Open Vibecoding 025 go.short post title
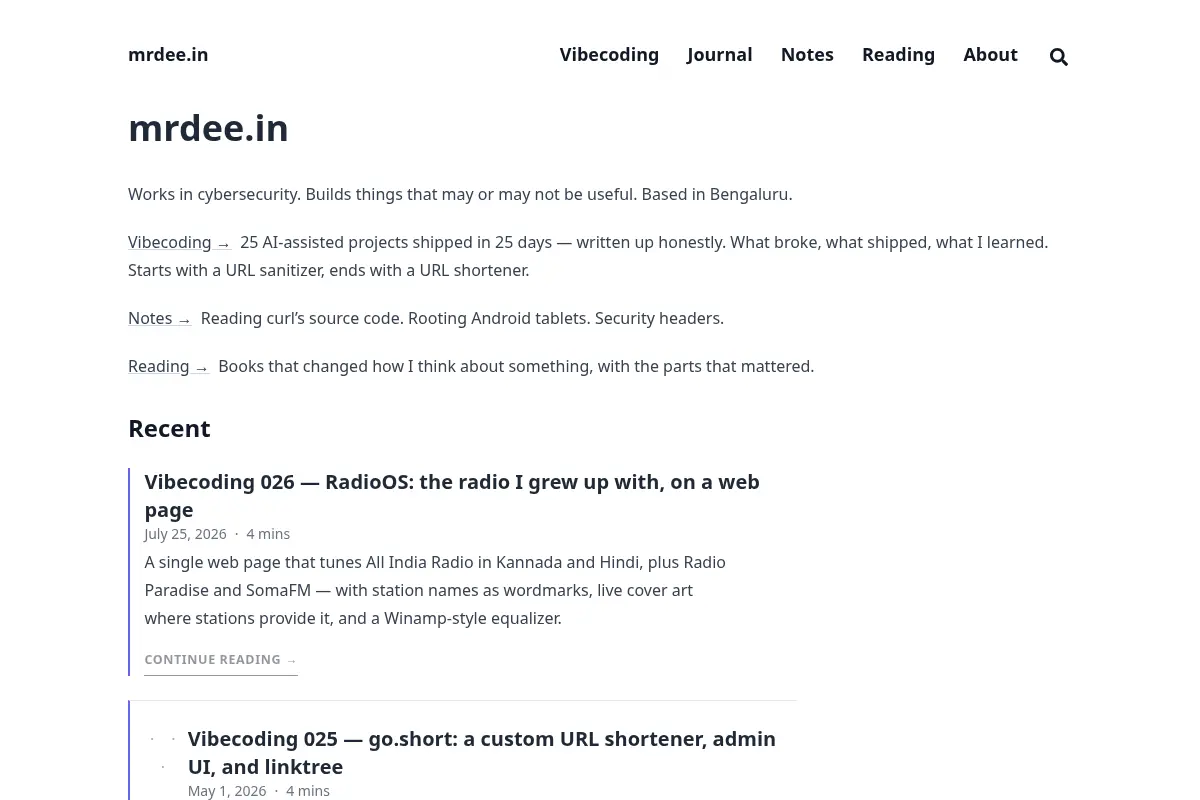Viewport: 1200px width, 800px height. pos(482,752)
